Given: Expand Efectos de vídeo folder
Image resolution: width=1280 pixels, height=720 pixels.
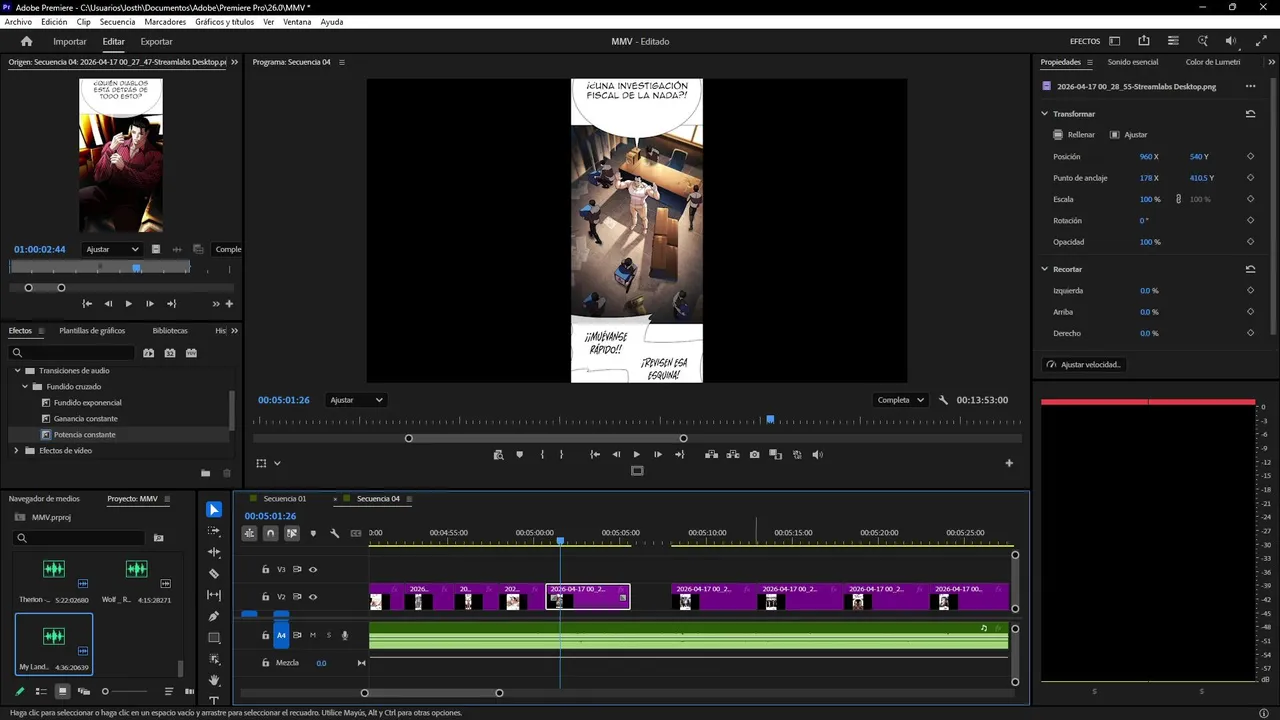Looking at the screenshot, I should pos(17,451).
